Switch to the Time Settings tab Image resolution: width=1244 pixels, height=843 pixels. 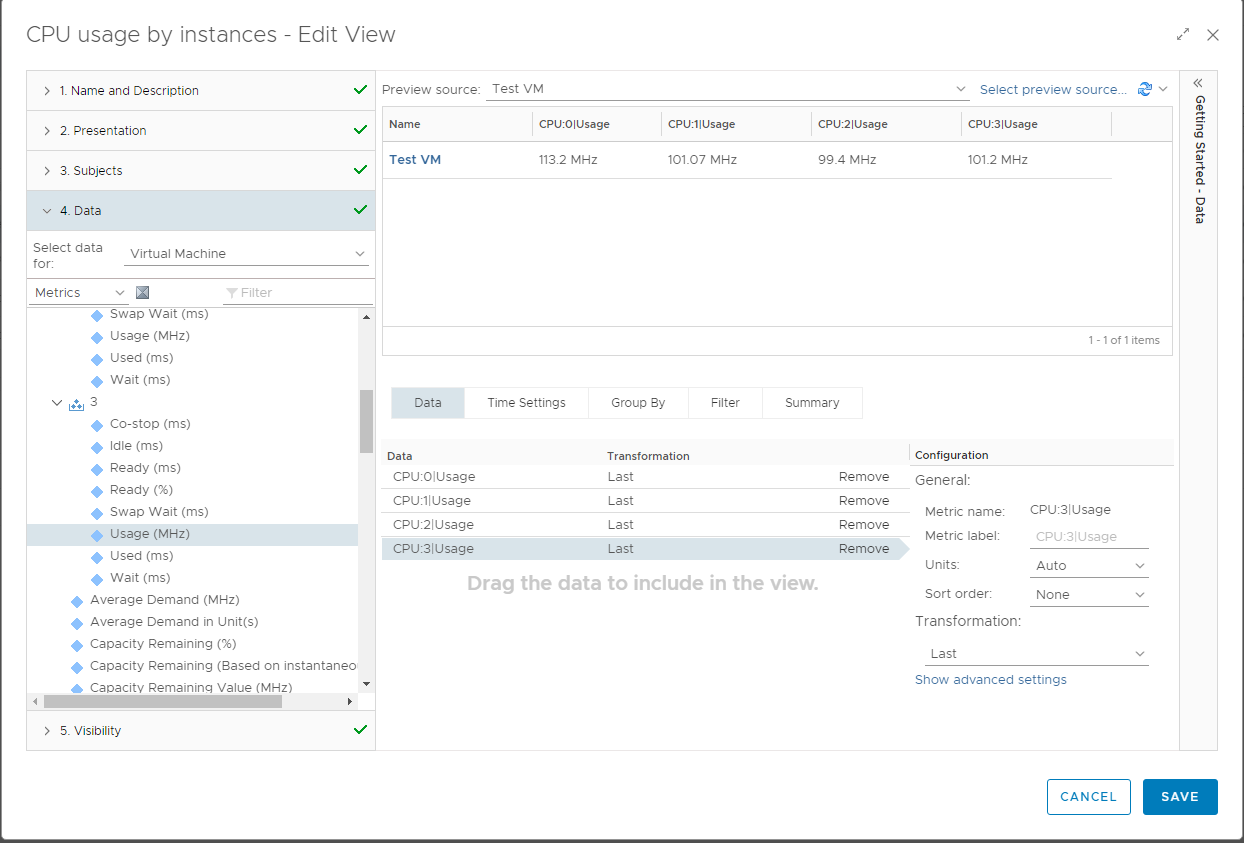coord(526,403)
